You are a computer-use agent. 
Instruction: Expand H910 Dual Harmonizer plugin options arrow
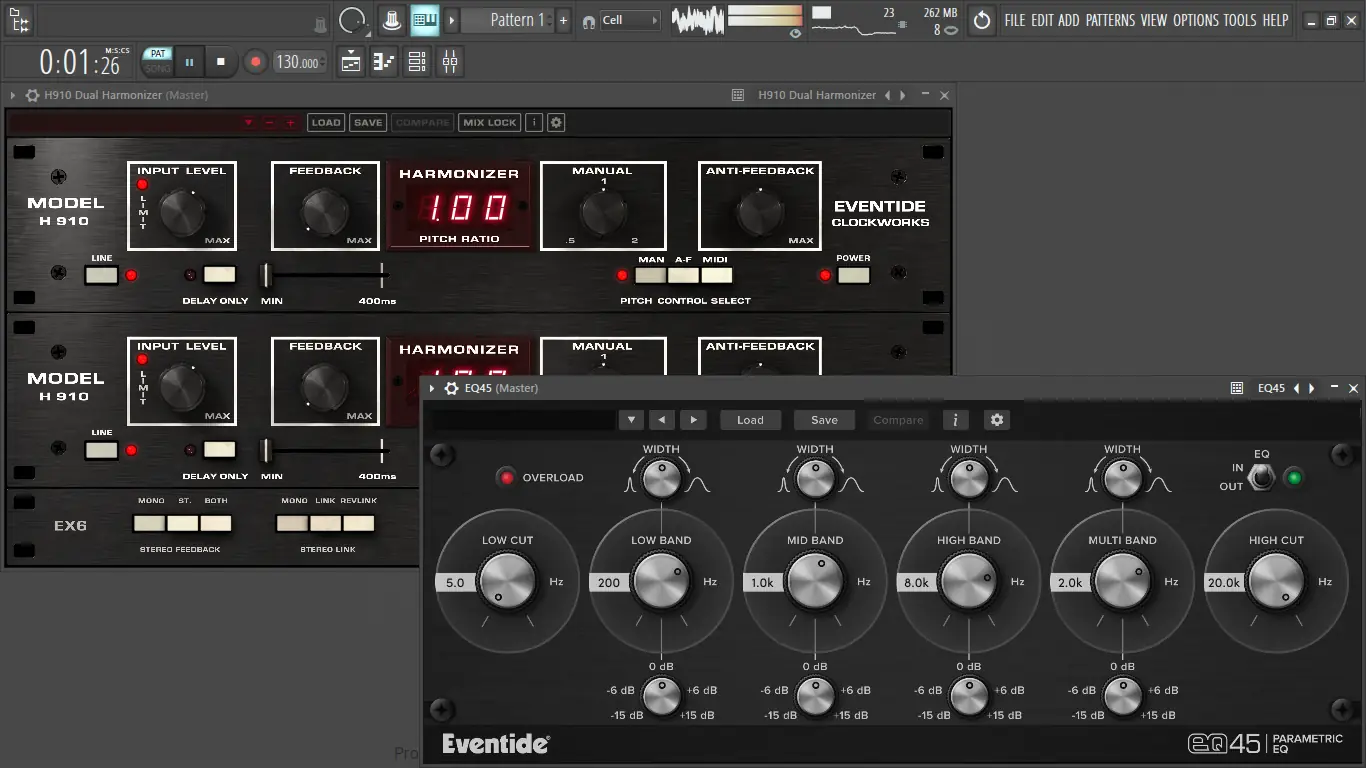point(13,95)
